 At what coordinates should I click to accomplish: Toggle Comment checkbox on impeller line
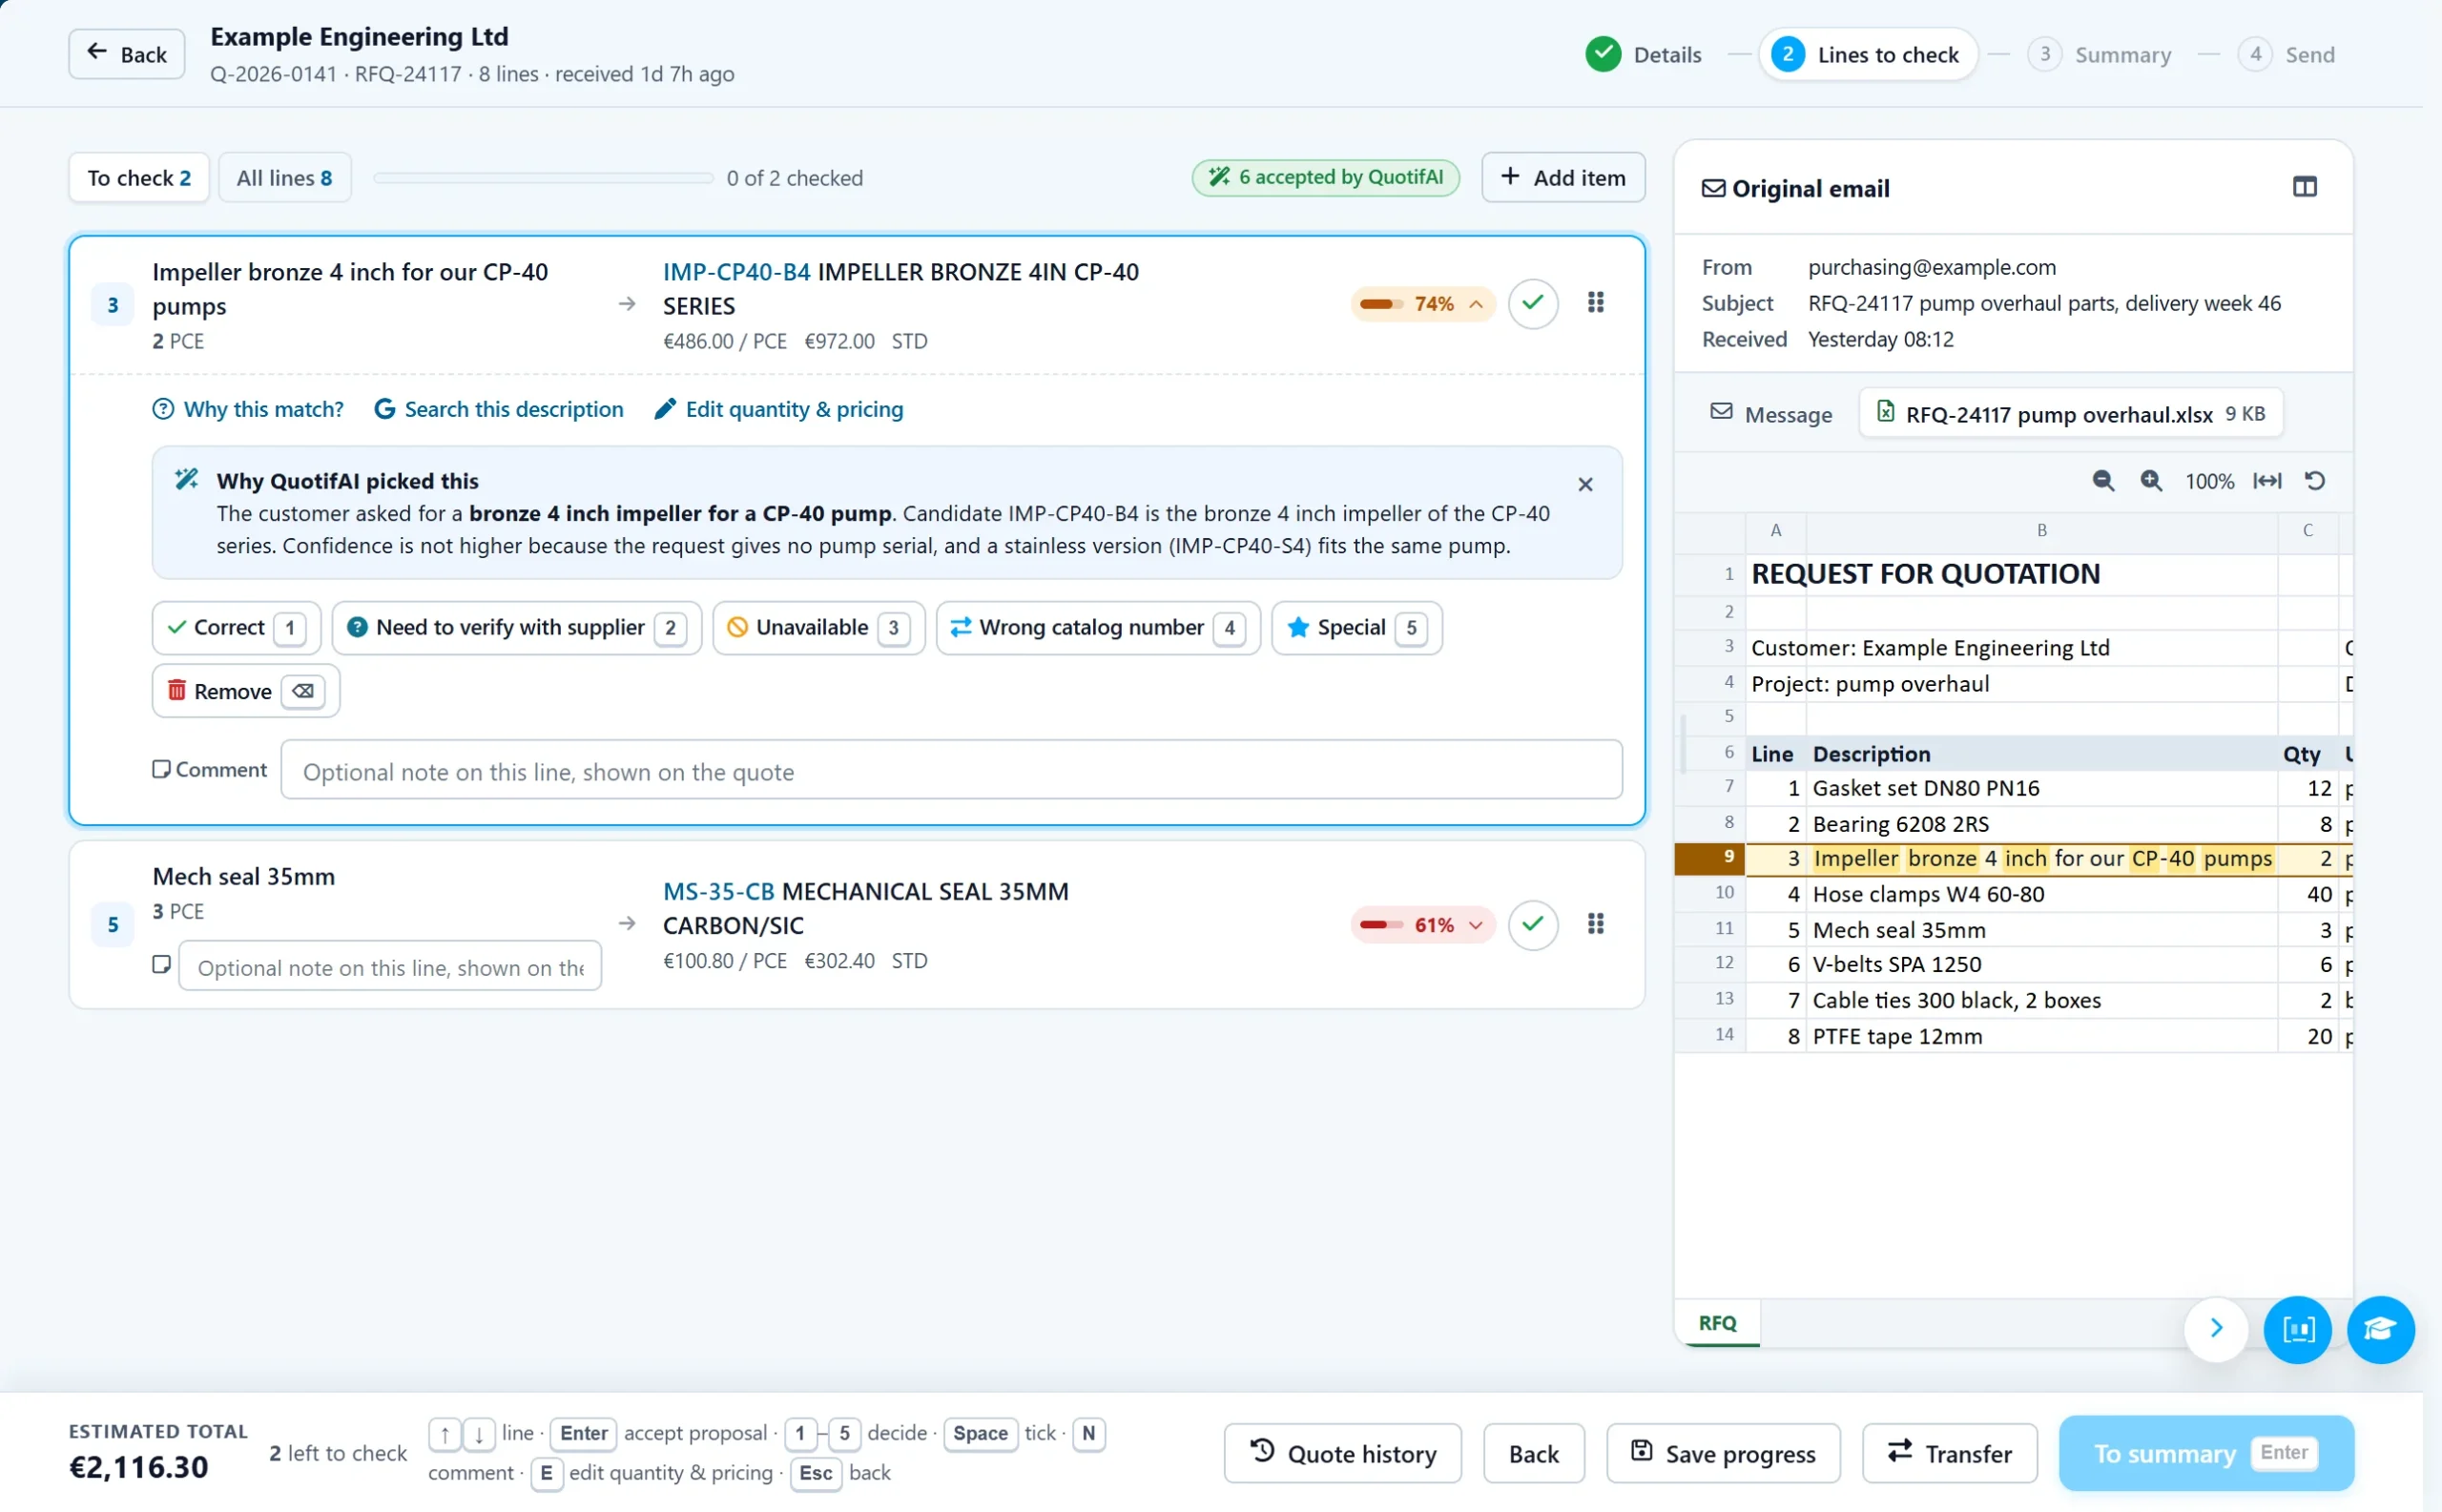pyautogui.click(x=161, y=769)
